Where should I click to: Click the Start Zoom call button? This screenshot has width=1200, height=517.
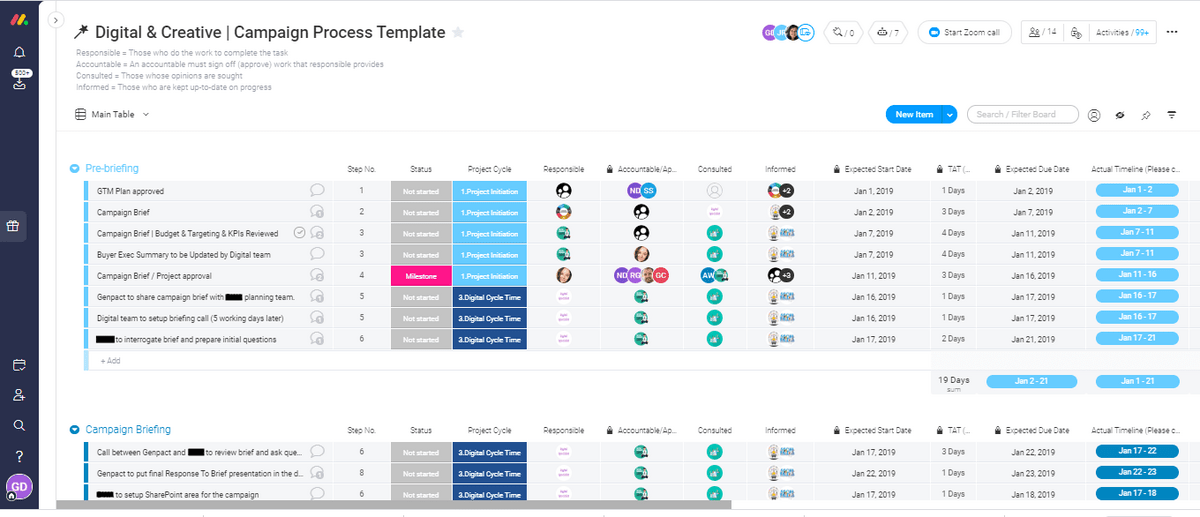[x=964, y=33]
